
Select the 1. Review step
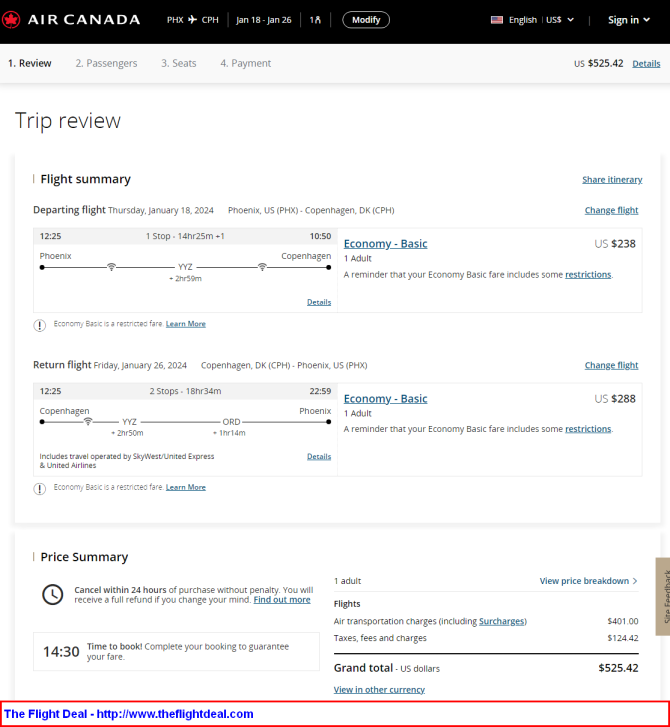[x=30, y=63]
